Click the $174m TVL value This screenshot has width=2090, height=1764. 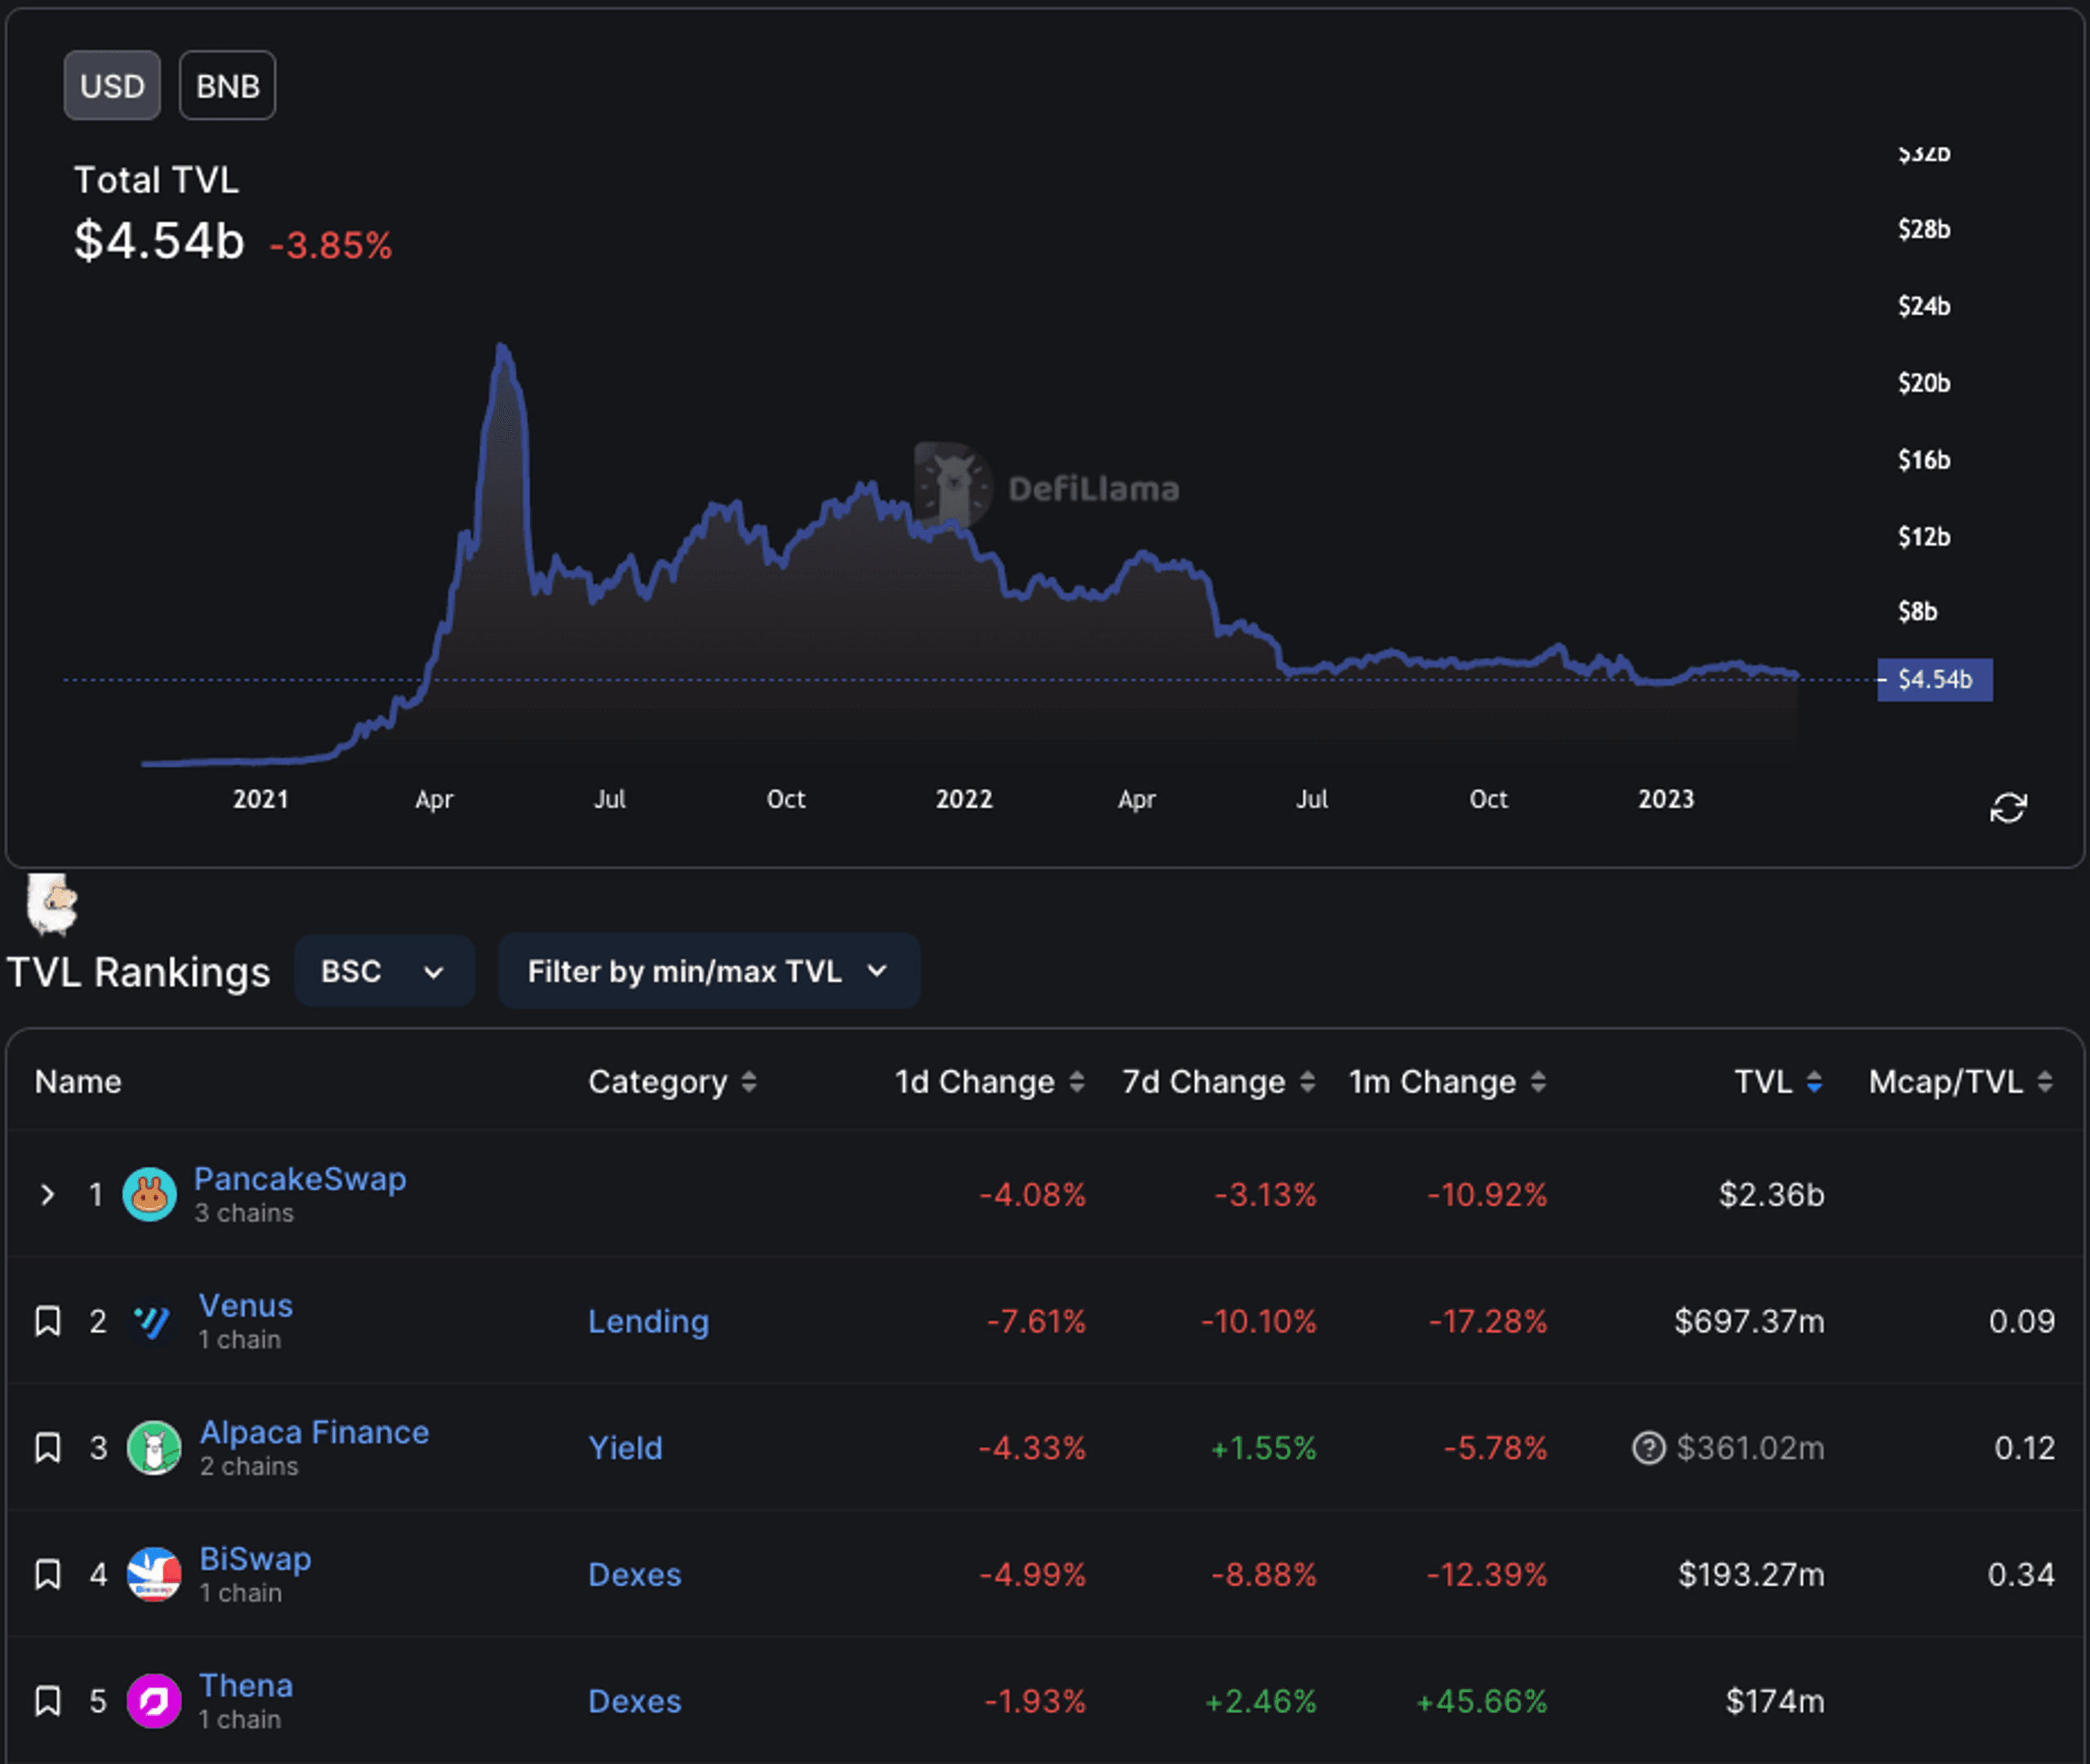pos(1775,1701)
